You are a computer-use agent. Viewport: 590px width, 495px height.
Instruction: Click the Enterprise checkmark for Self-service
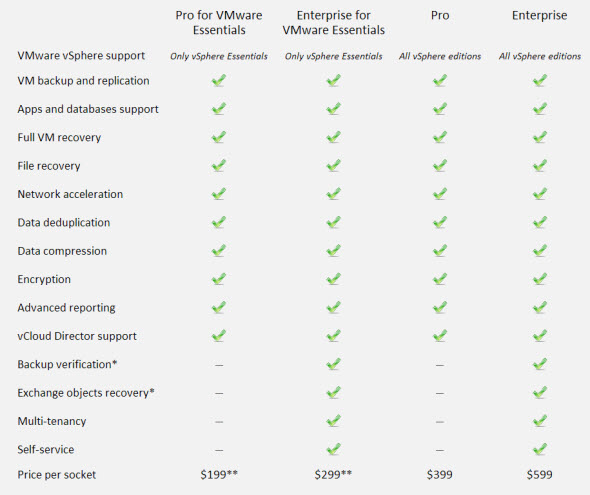[540, 449]
